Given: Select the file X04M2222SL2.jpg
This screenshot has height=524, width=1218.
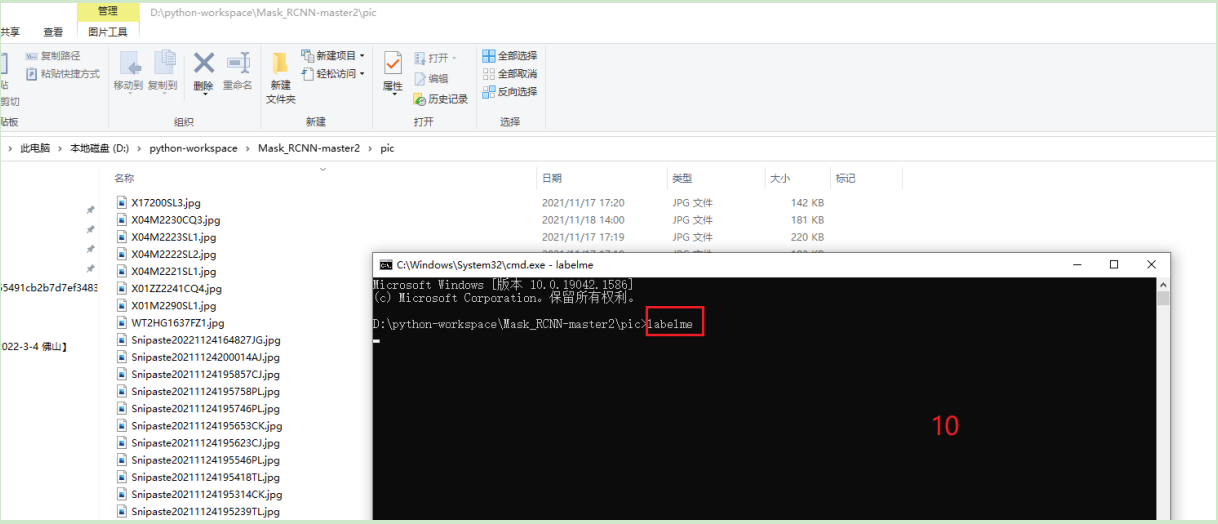Looking at the screenshot, I should pyautogui.click(x=173, y=254).
